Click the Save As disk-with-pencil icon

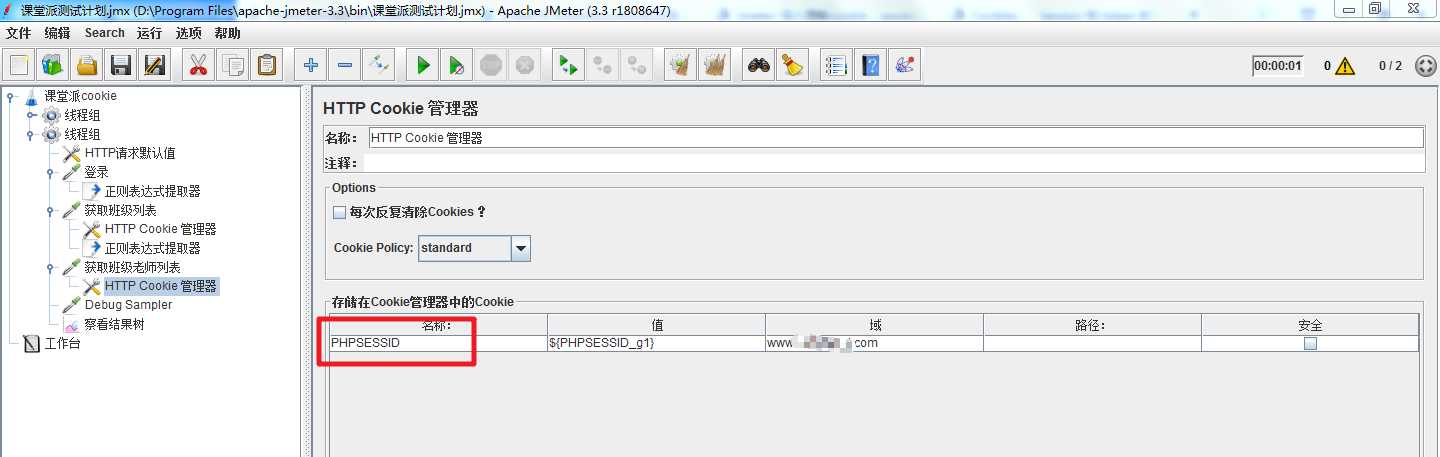point(154,65)
